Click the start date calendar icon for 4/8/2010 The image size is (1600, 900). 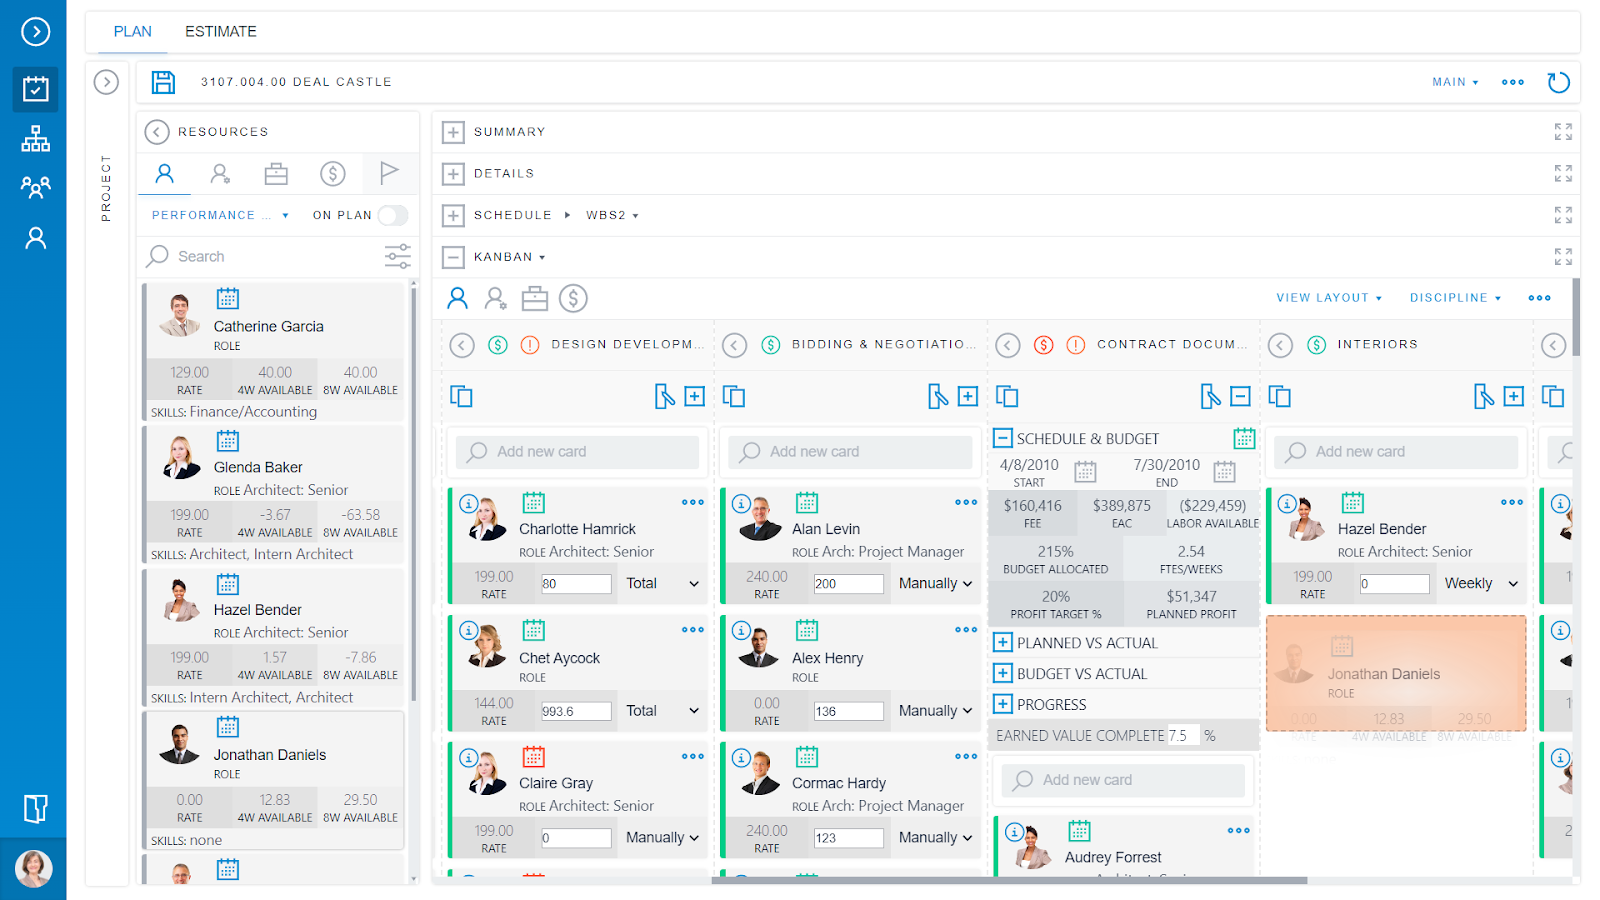[x=1085, y=471]
